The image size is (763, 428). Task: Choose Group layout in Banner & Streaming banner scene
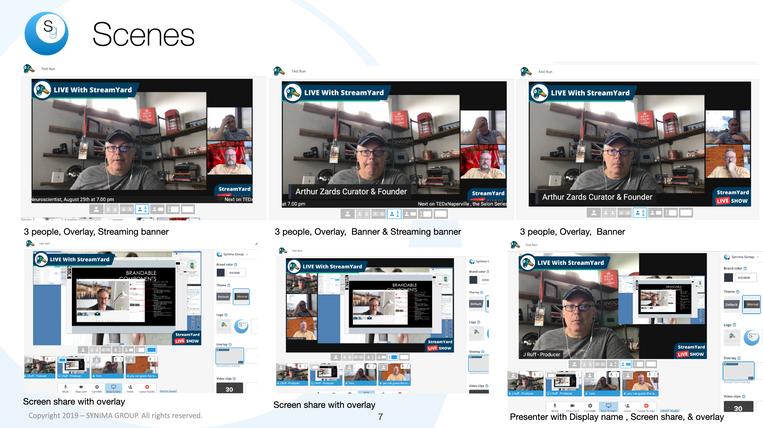(379, 214)
